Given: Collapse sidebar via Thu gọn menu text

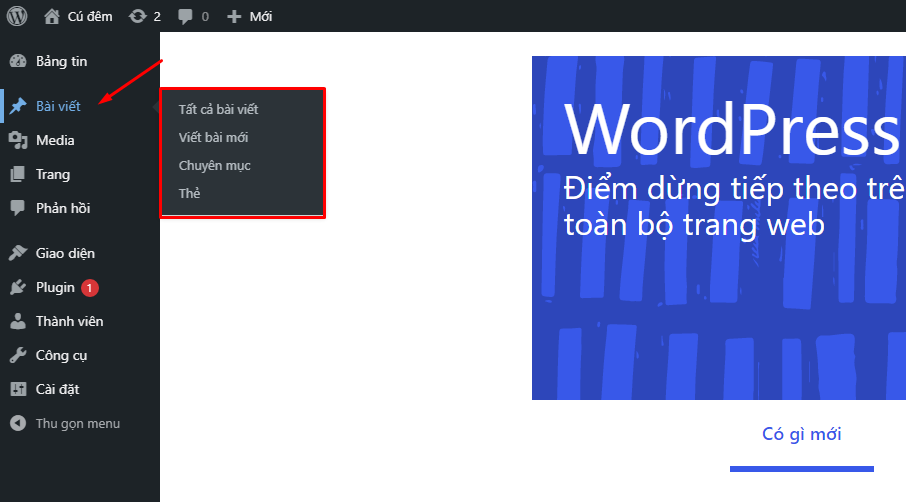Looking at the screenshot, I should 78,423.
